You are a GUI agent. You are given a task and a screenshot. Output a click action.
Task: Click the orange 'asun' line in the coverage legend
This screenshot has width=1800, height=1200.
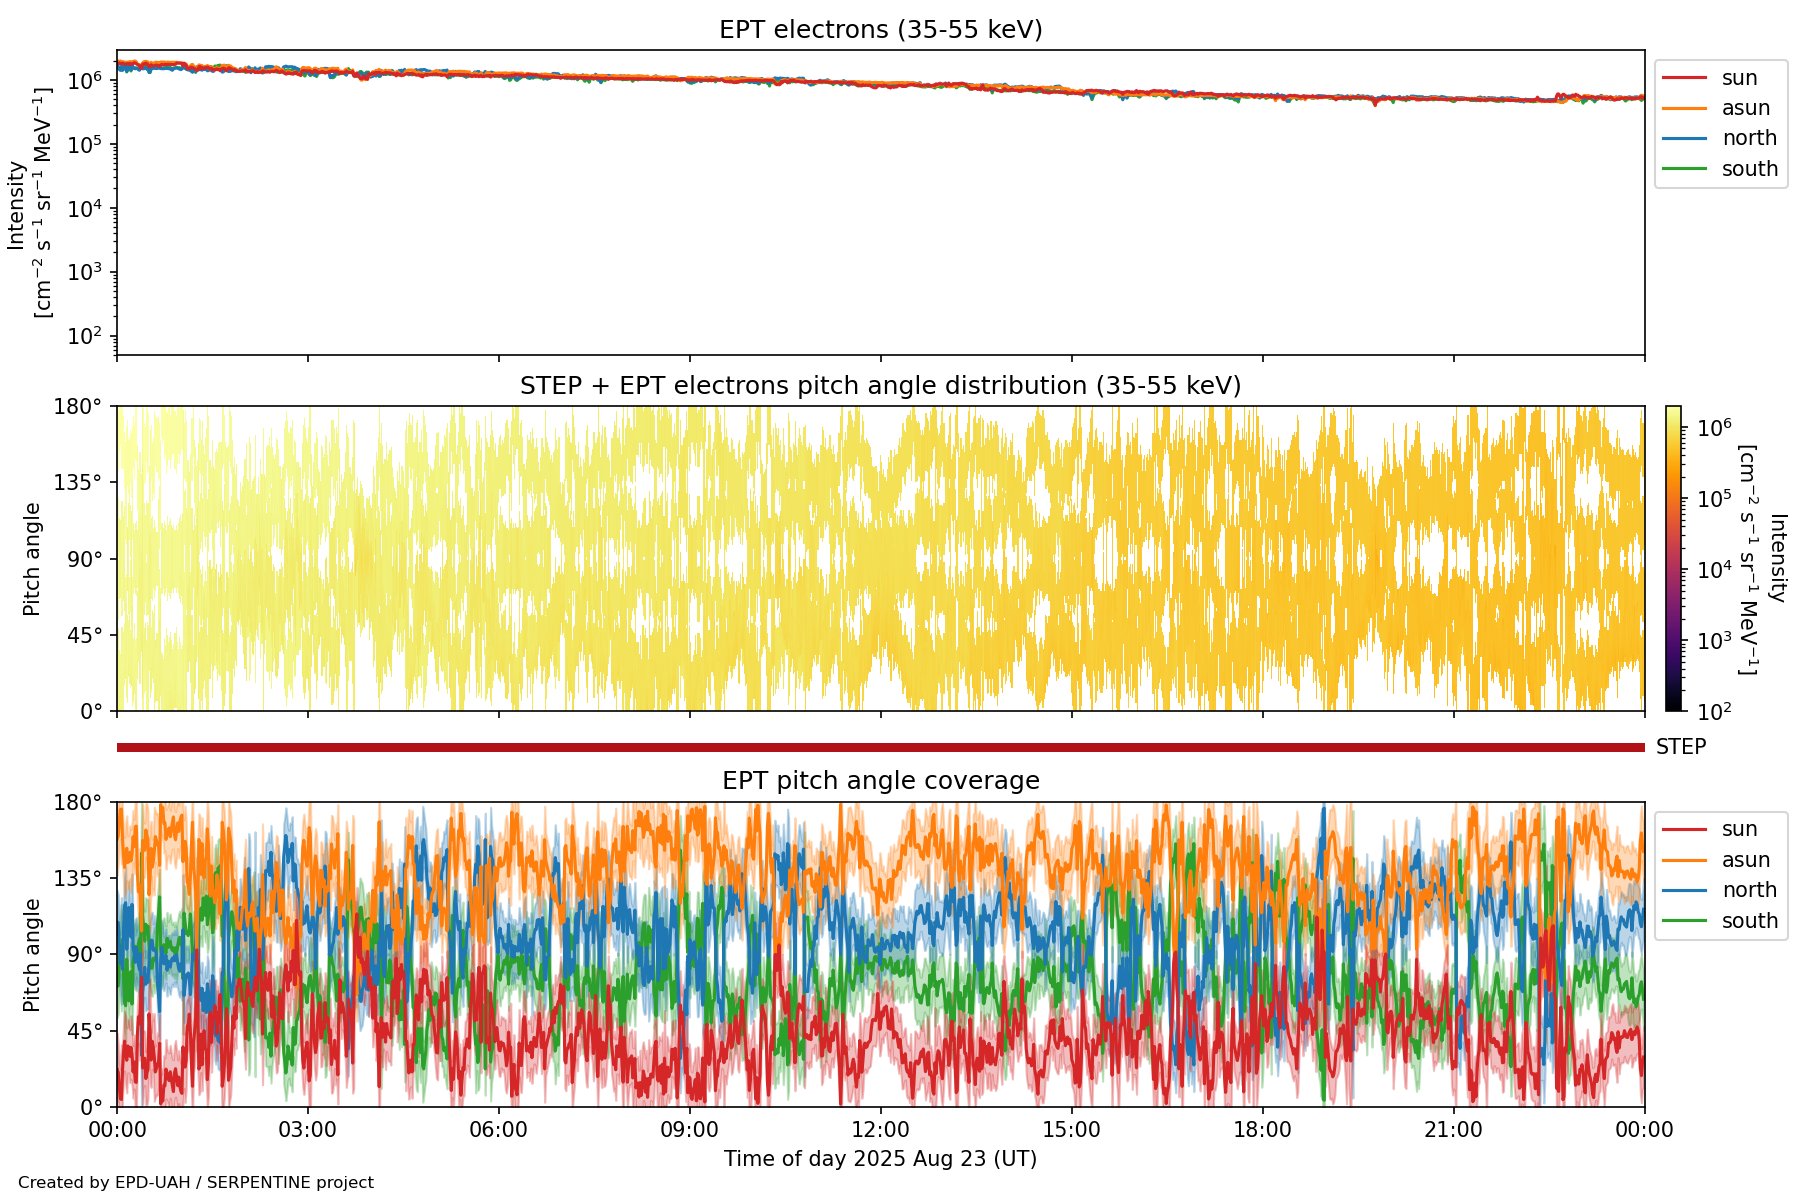(1684, 860)
